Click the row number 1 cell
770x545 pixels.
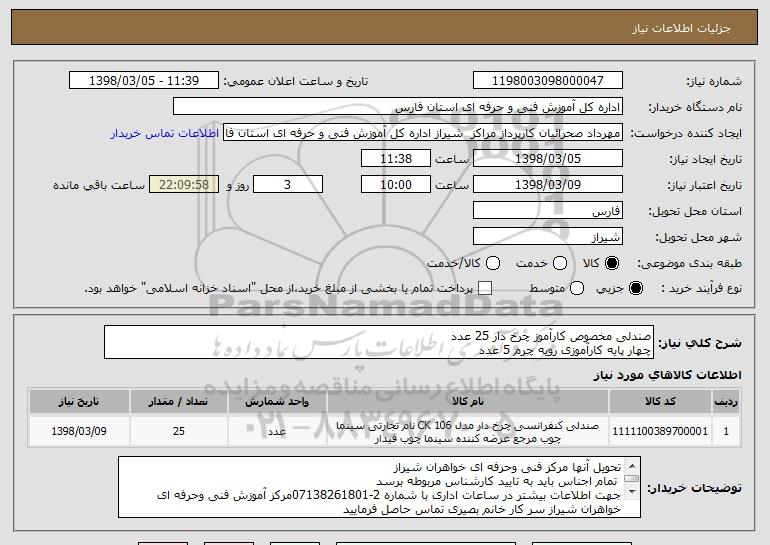tap(726, 431)
